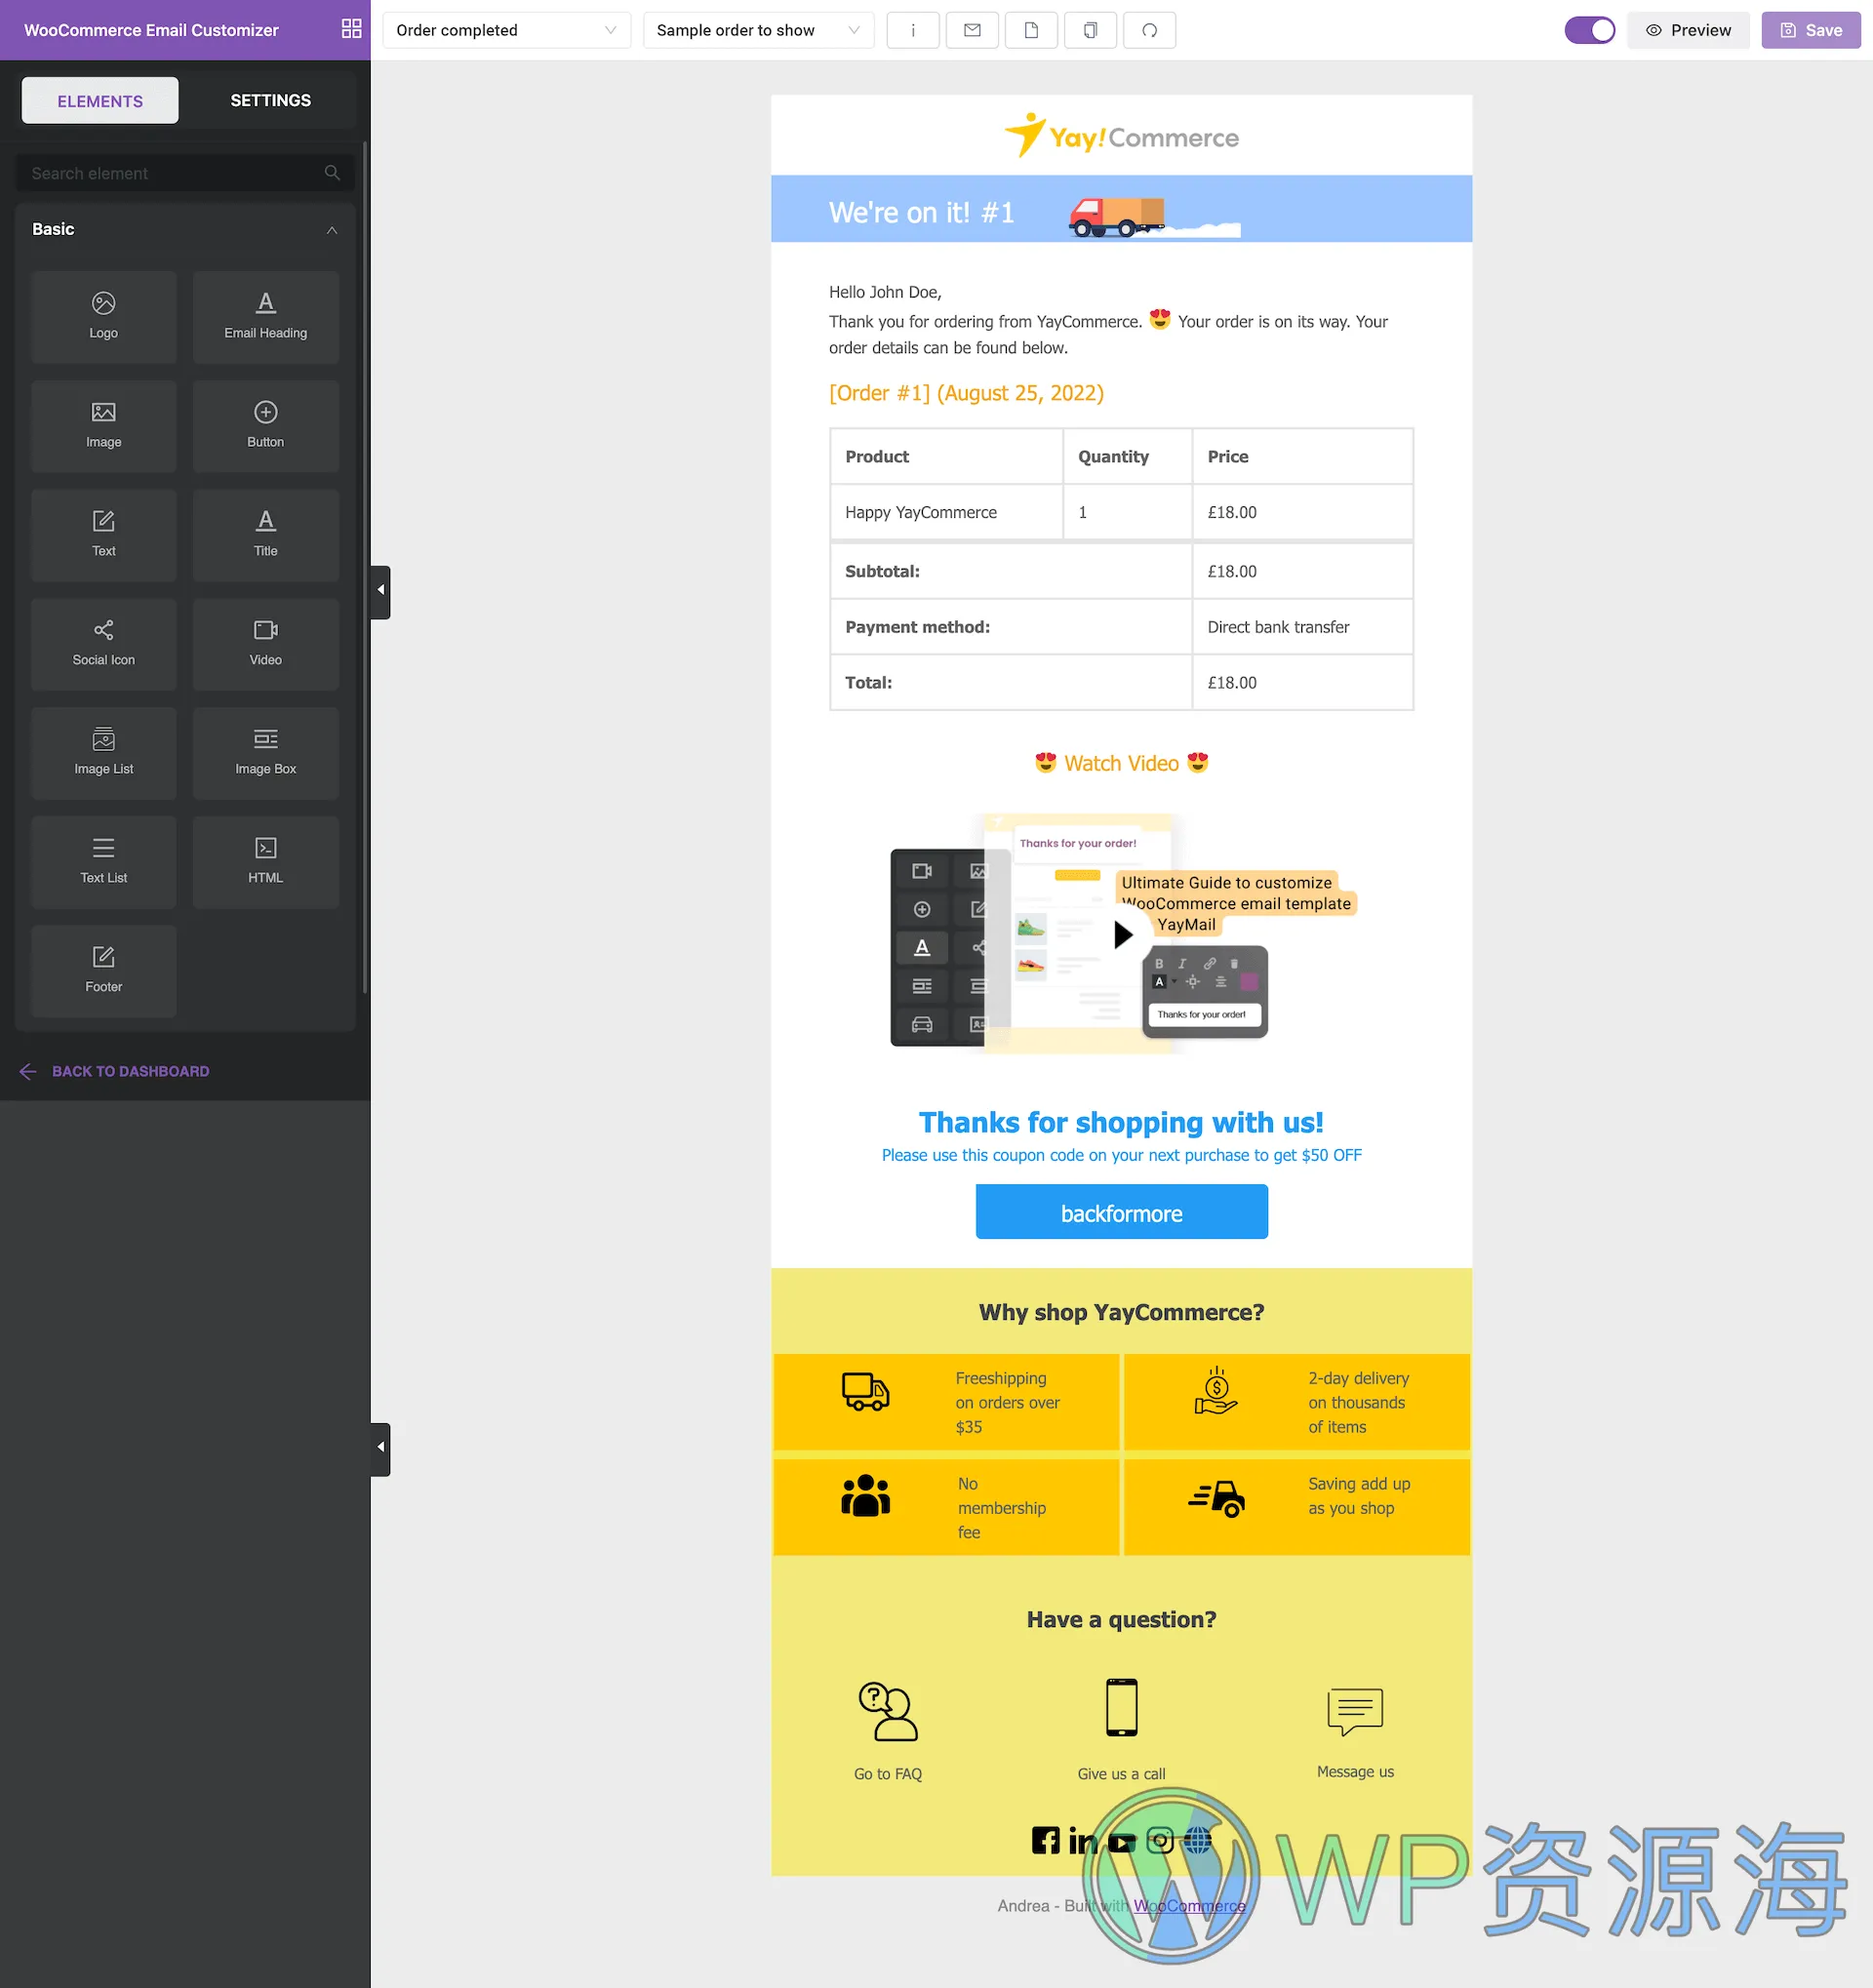
Task: Open the Sample order to show dropdown
Action: [758, 30]
